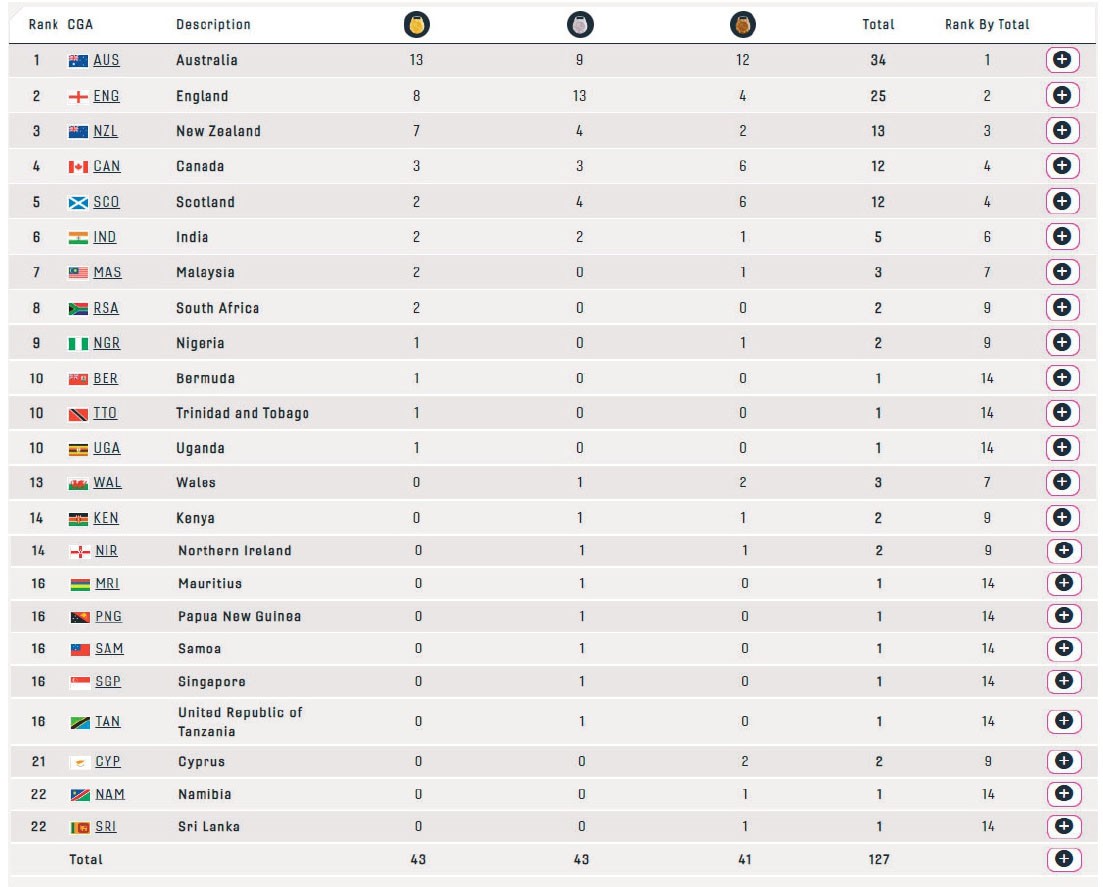Expand the New Zealand row
Screen dimensions: 1103x887
1063,131
